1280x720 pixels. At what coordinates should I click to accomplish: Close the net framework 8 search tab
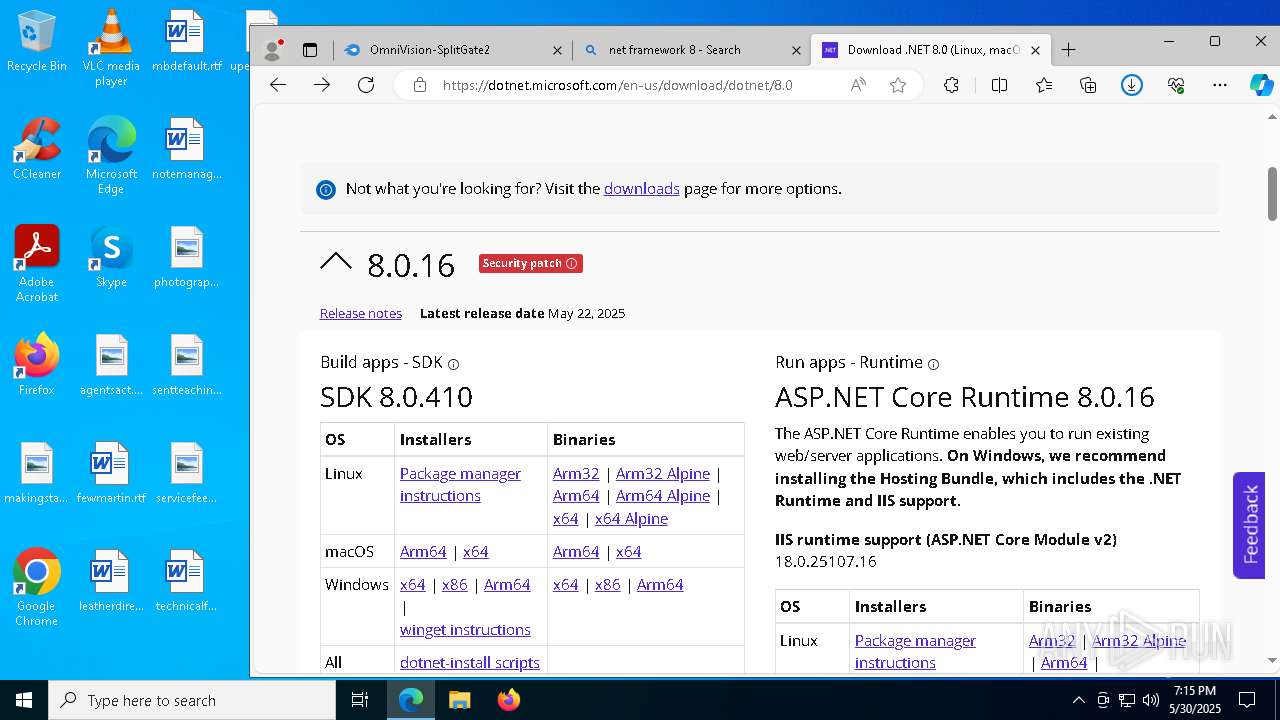pos(797,50)
